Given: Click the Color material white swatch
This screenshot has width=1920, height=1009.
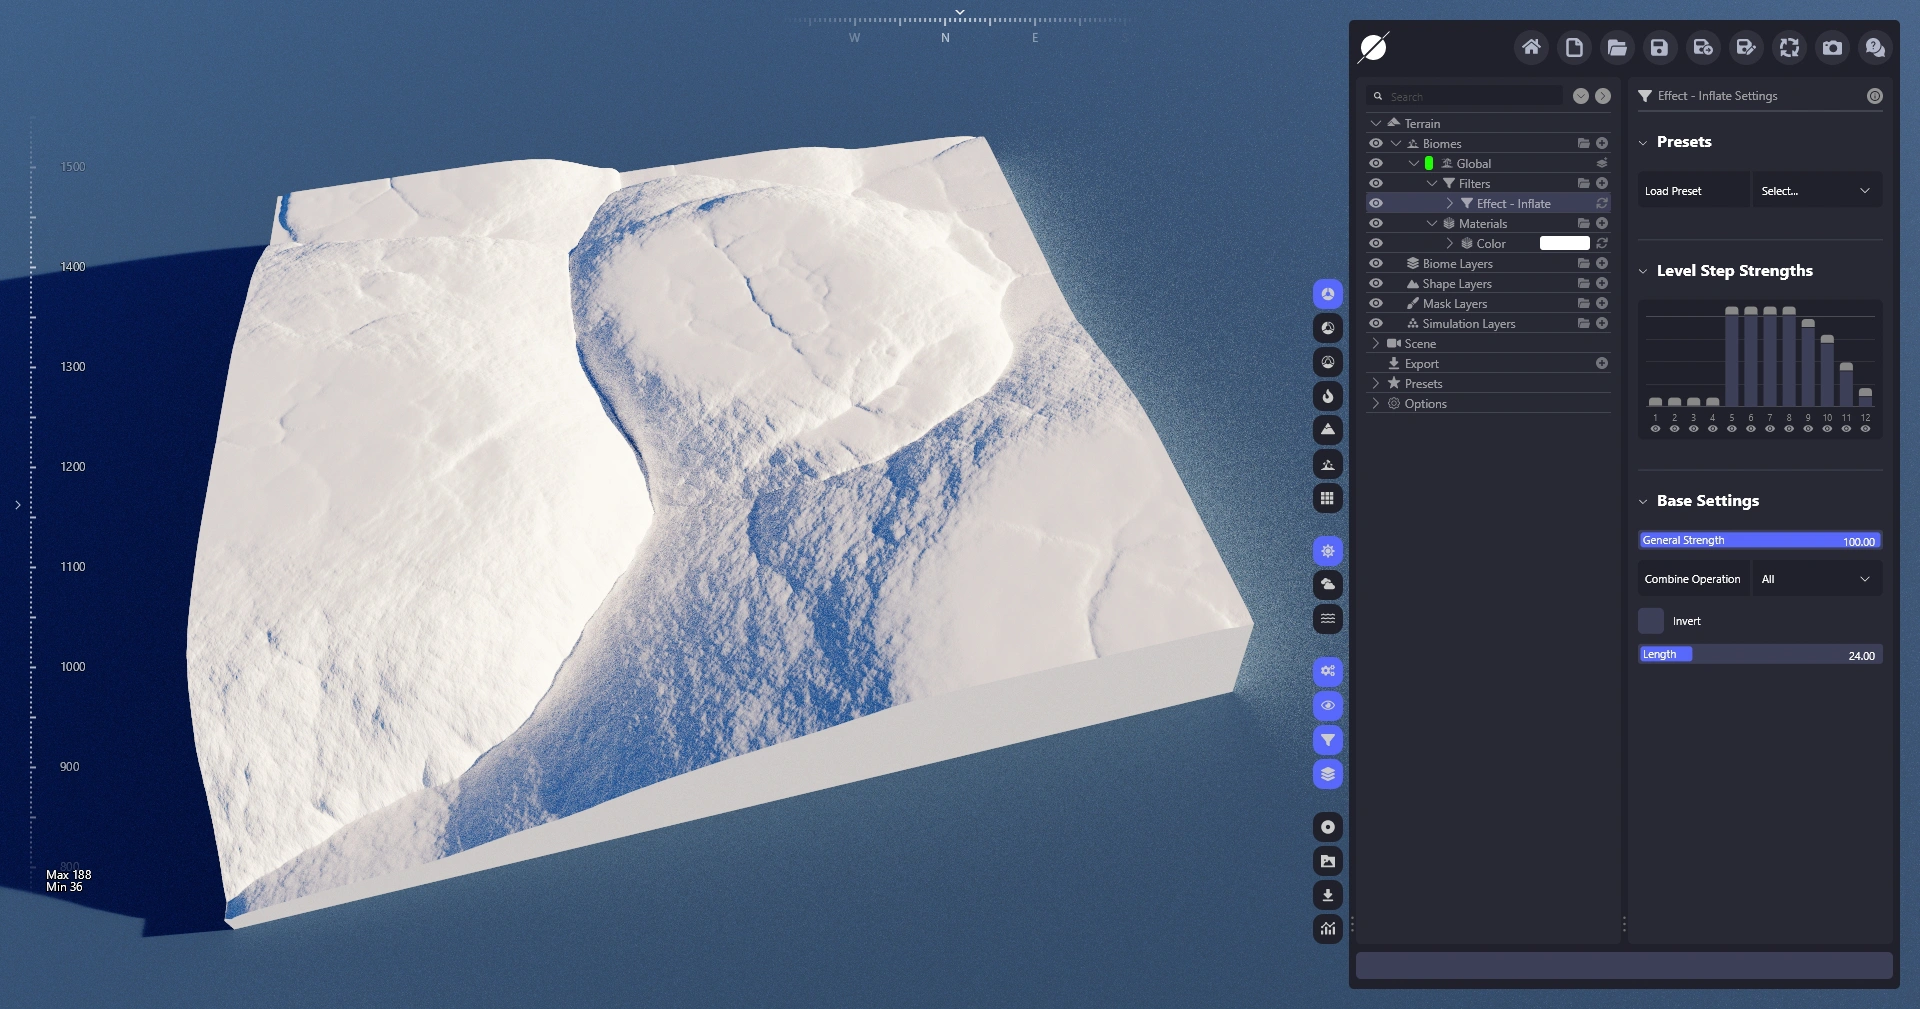Looking at the screenshot, I should tap(1564, 243).
